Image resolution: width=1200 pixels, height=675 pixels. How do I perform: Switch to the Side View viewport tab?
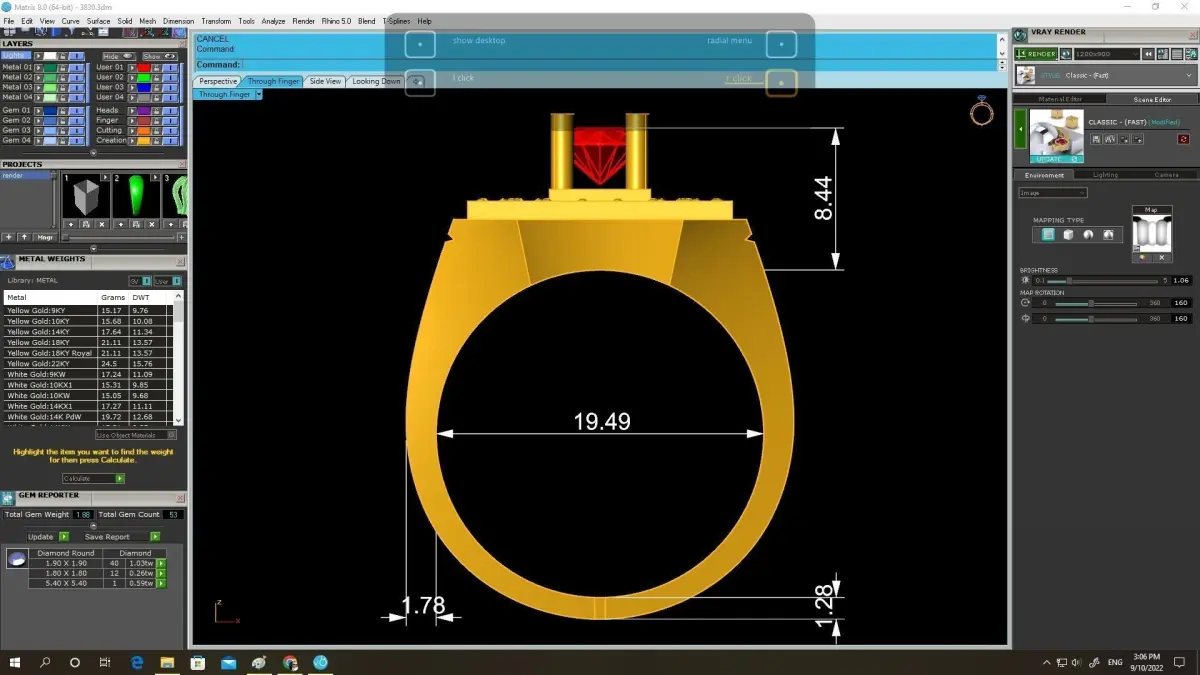click(325, 81)
